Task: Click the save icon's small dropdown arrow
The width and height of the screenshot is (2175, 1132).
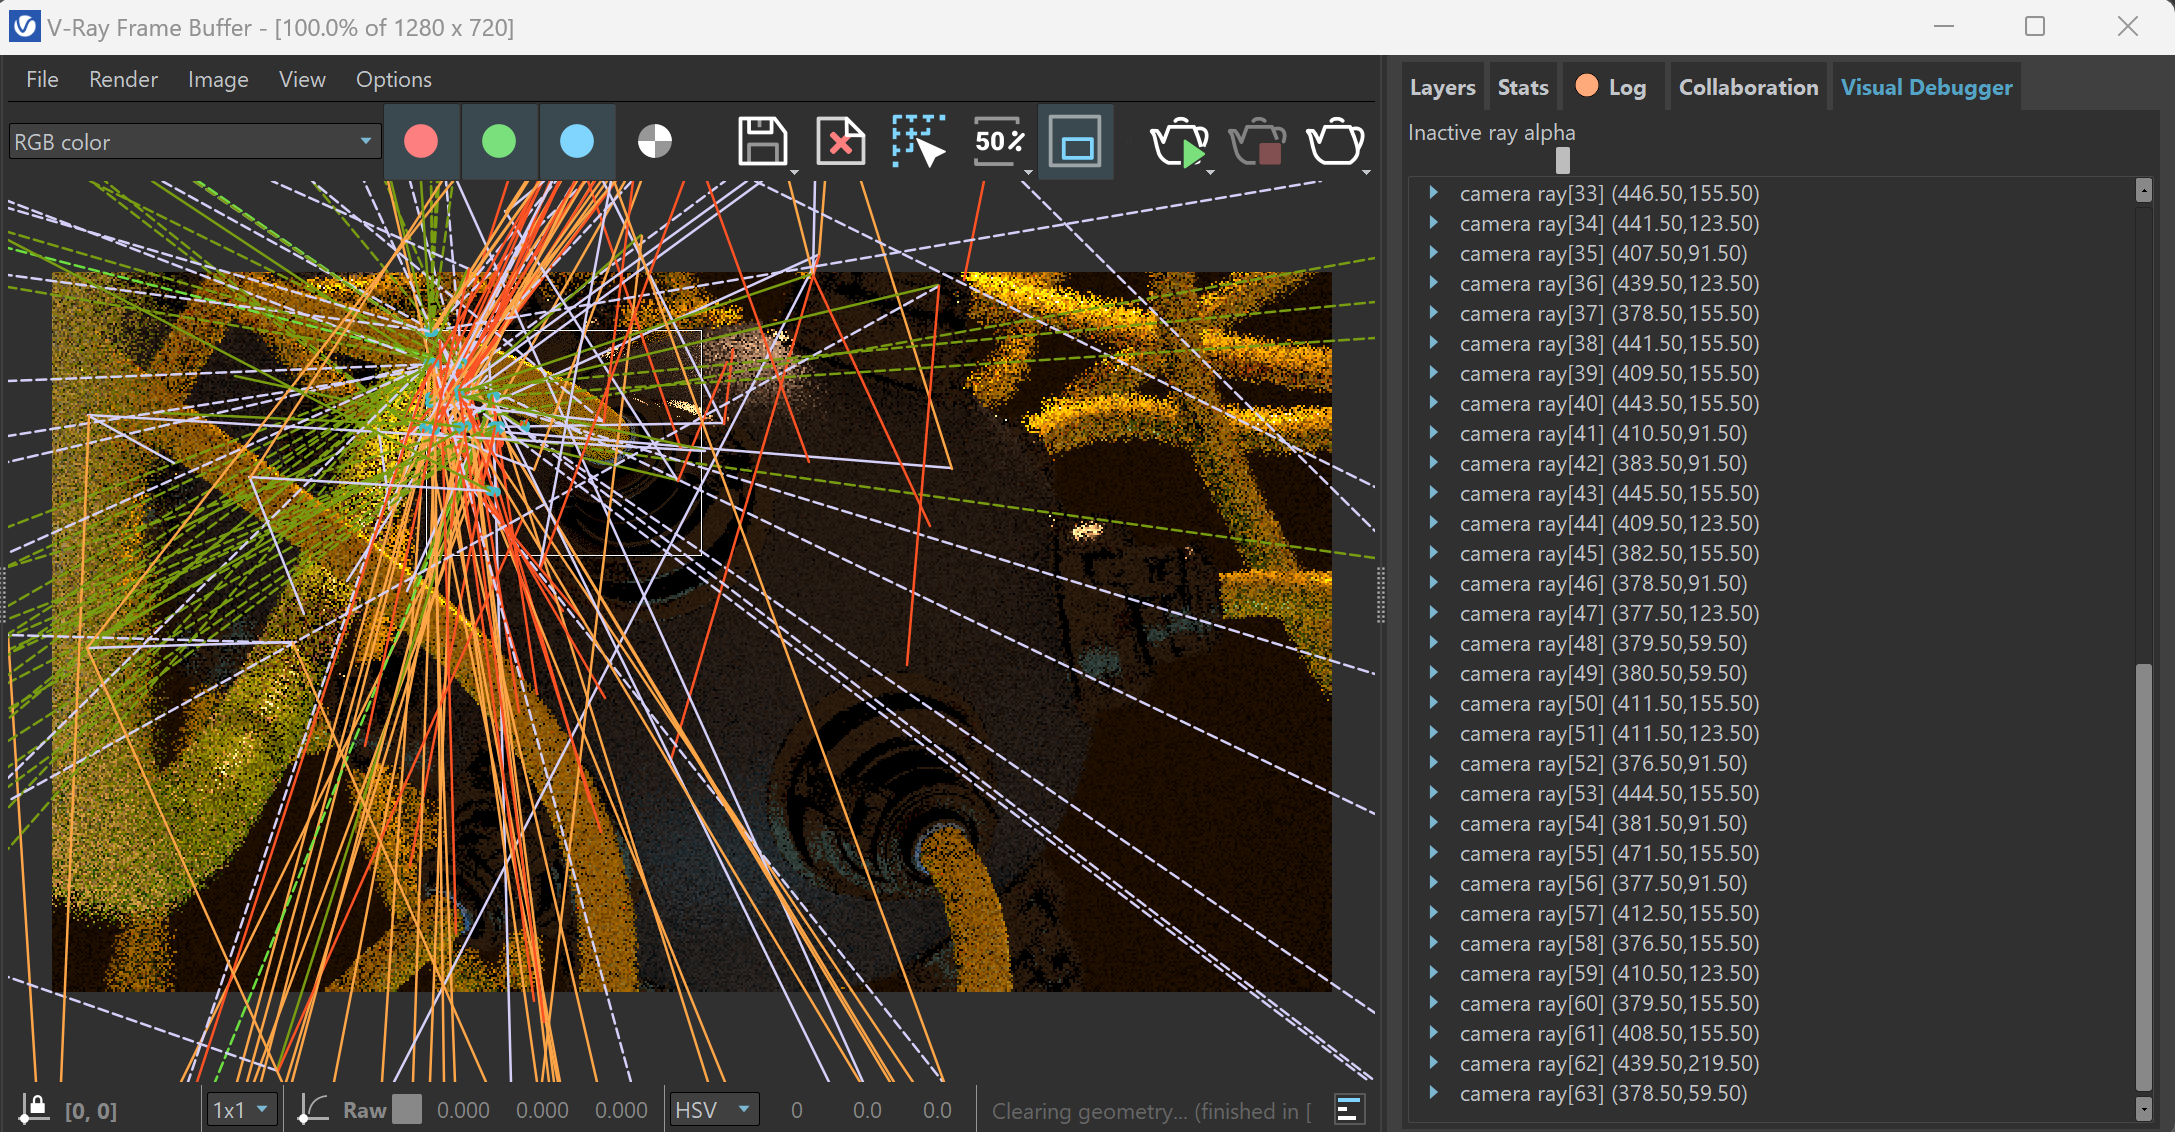Action: pyautogui.click(x=795, y=172)
